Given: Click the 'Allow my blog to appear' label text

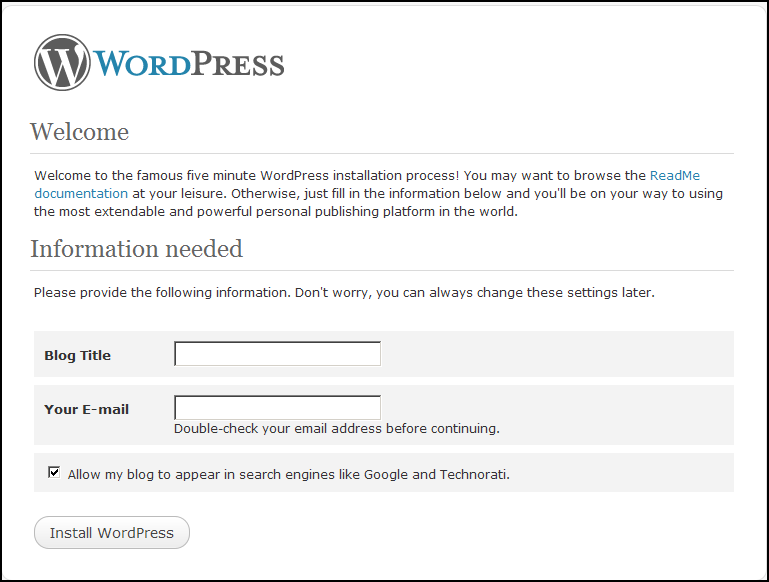Looking at the screenshot, I should pos(289,475).
